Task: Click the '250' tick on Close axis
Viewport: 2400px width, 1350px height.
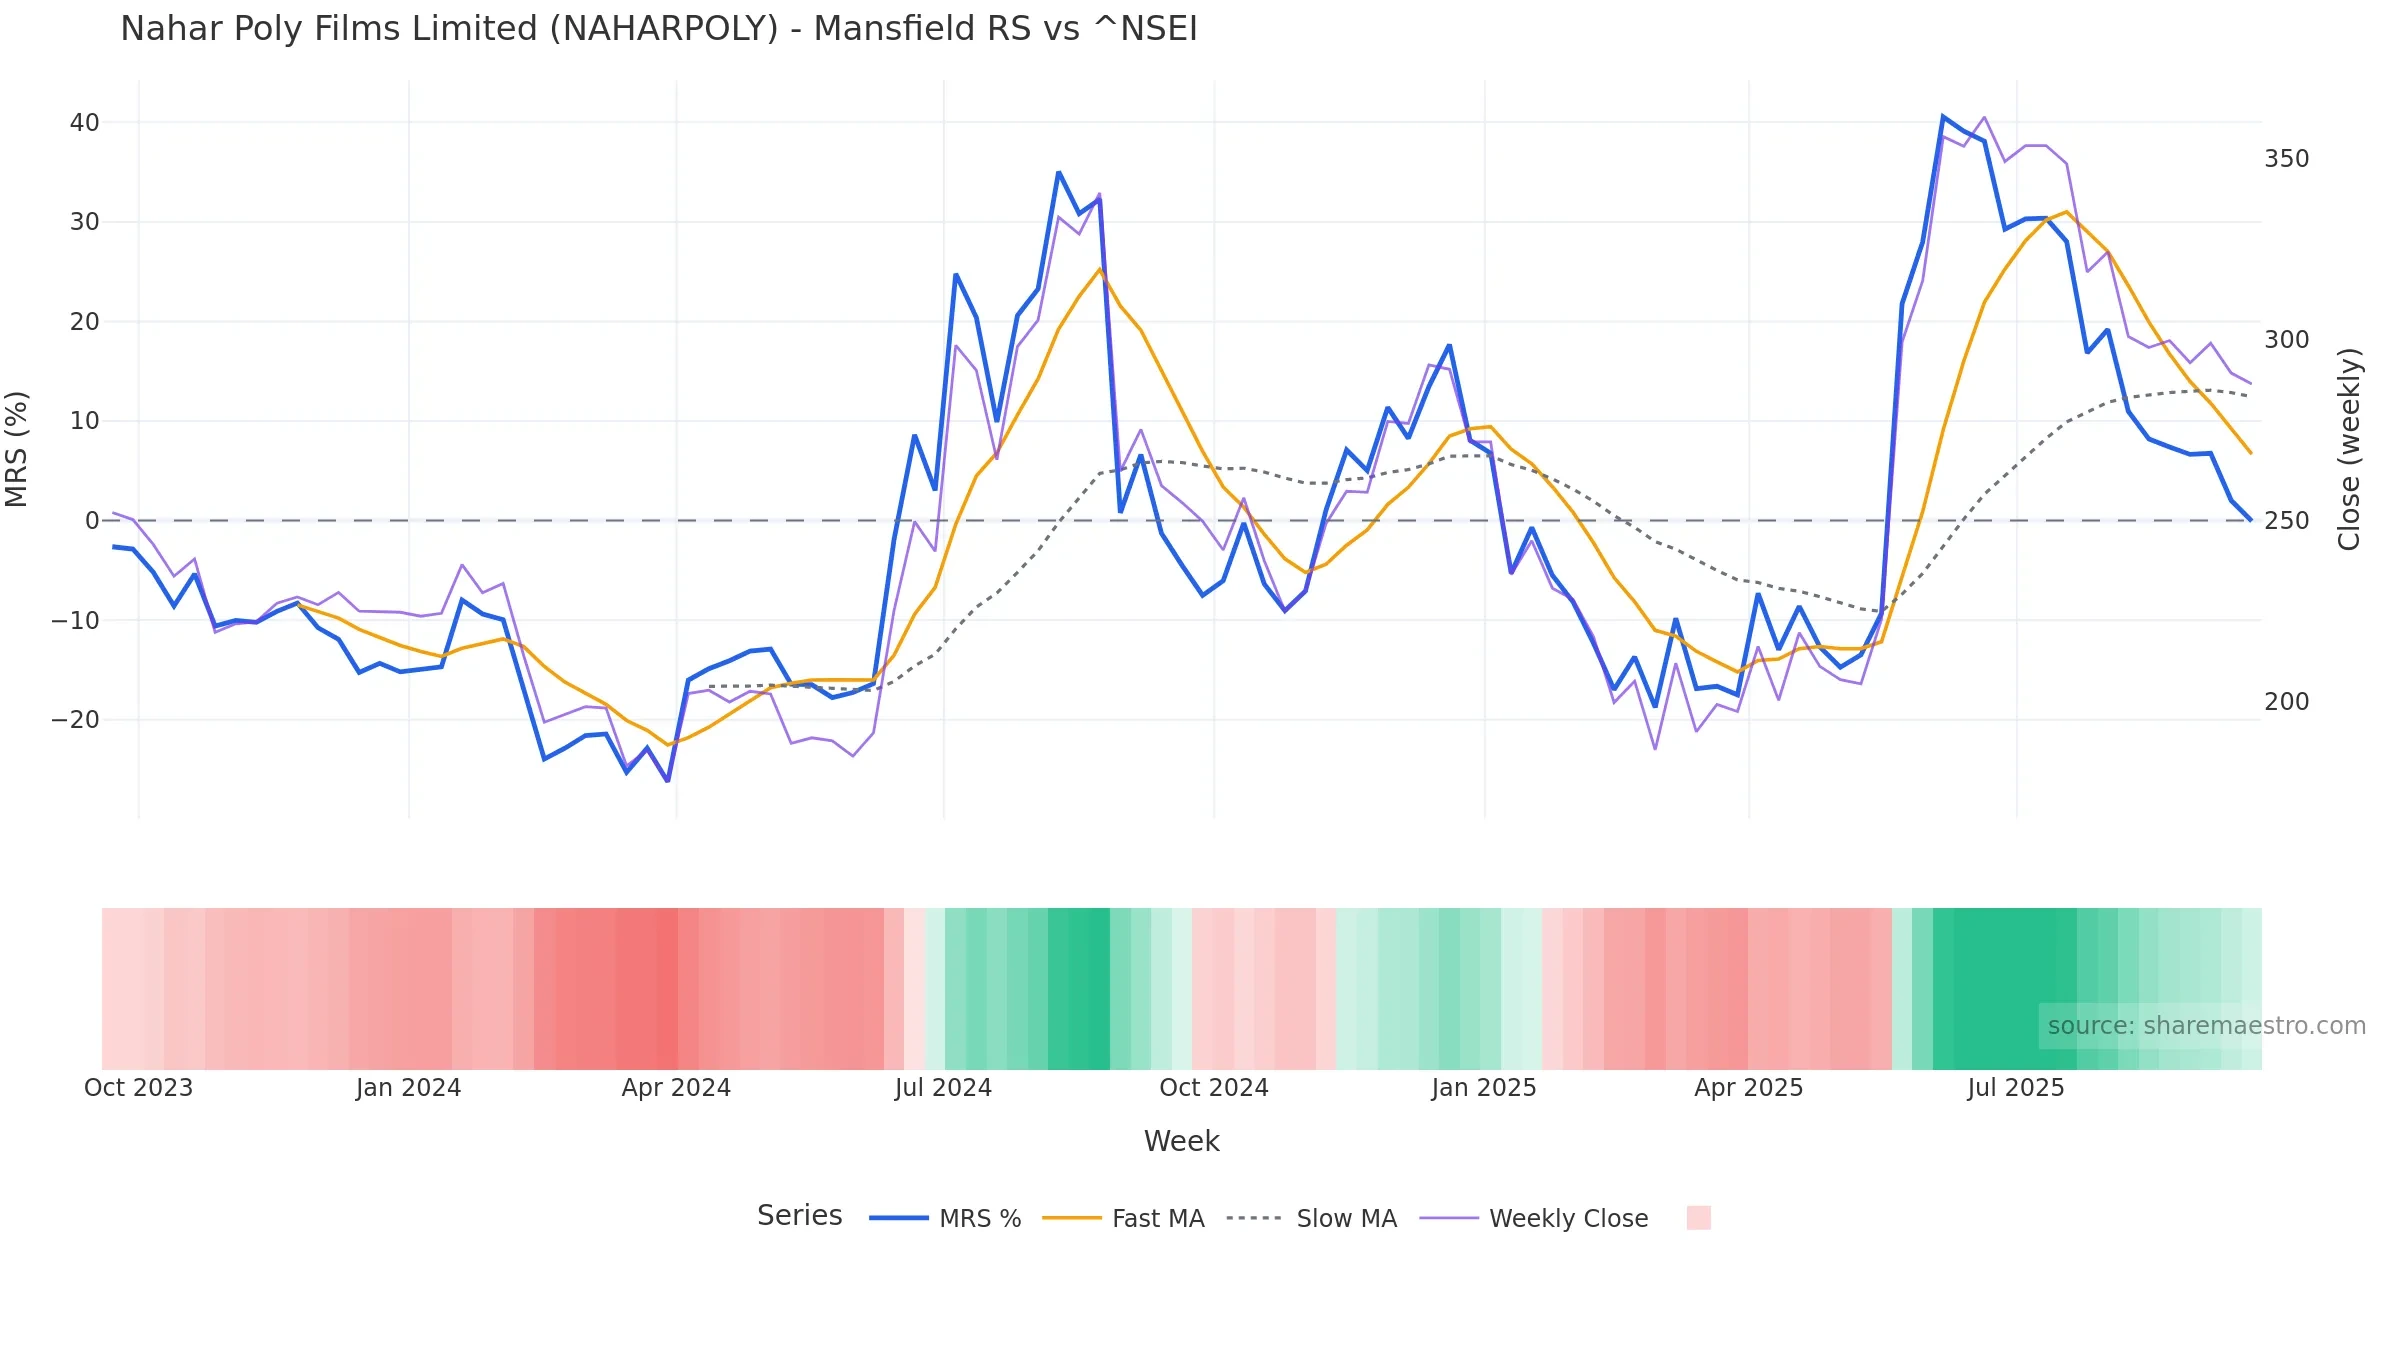Action: tap(2287, 521)
